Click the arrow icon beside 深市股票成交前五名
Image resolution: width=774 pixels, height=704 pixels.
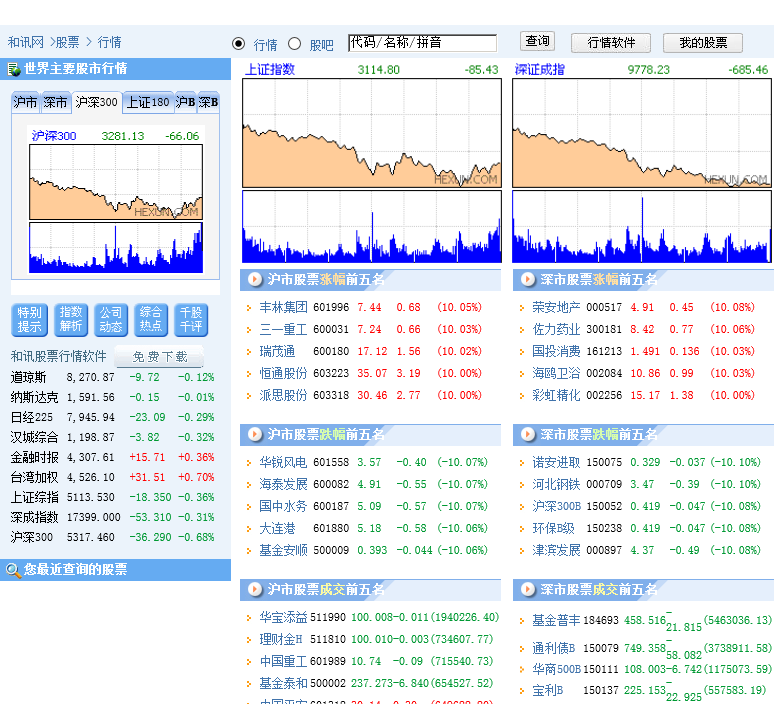coord(528,589)
